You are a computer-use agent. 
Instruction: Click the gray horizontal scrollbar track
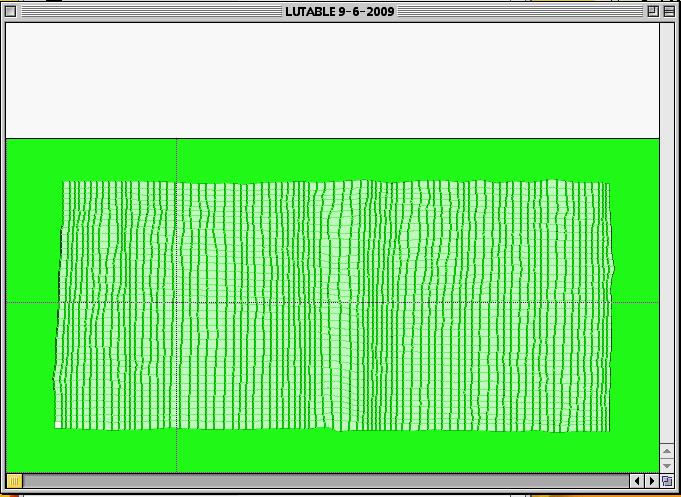[326, 480]
